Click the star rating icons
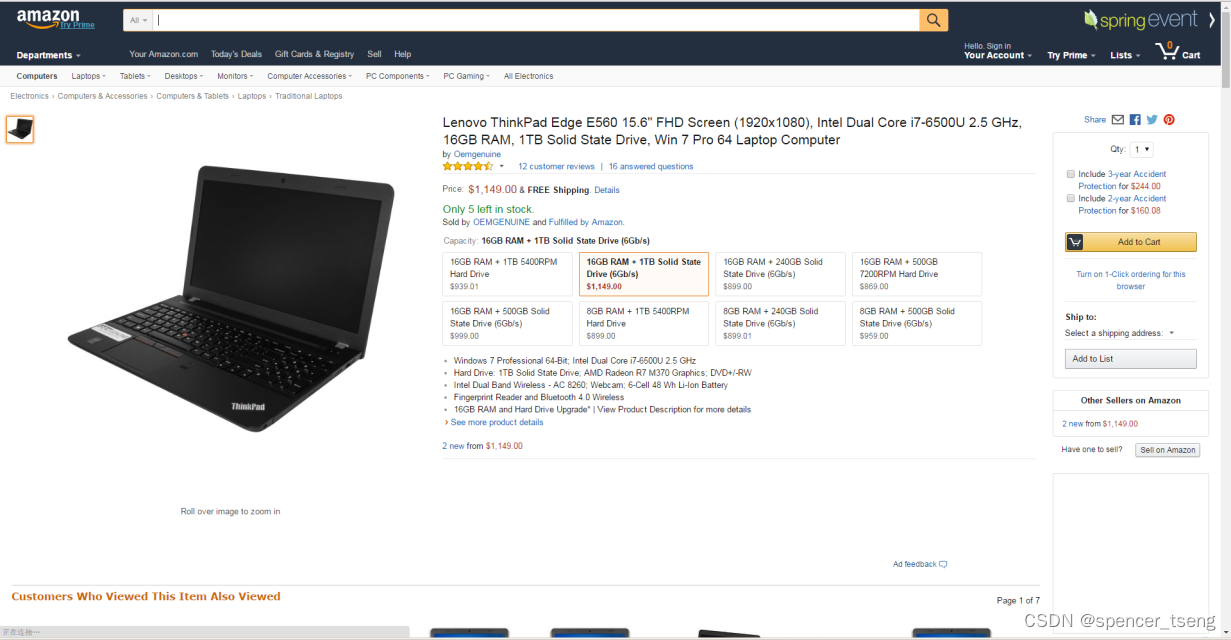 point(468,166)
